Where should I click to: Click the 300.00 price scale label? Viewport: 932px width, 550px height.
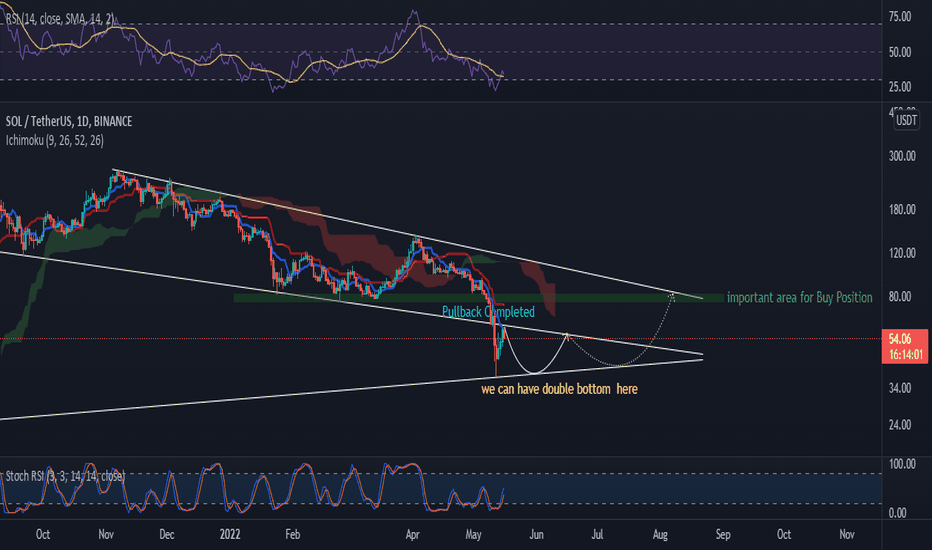point(902,156)
